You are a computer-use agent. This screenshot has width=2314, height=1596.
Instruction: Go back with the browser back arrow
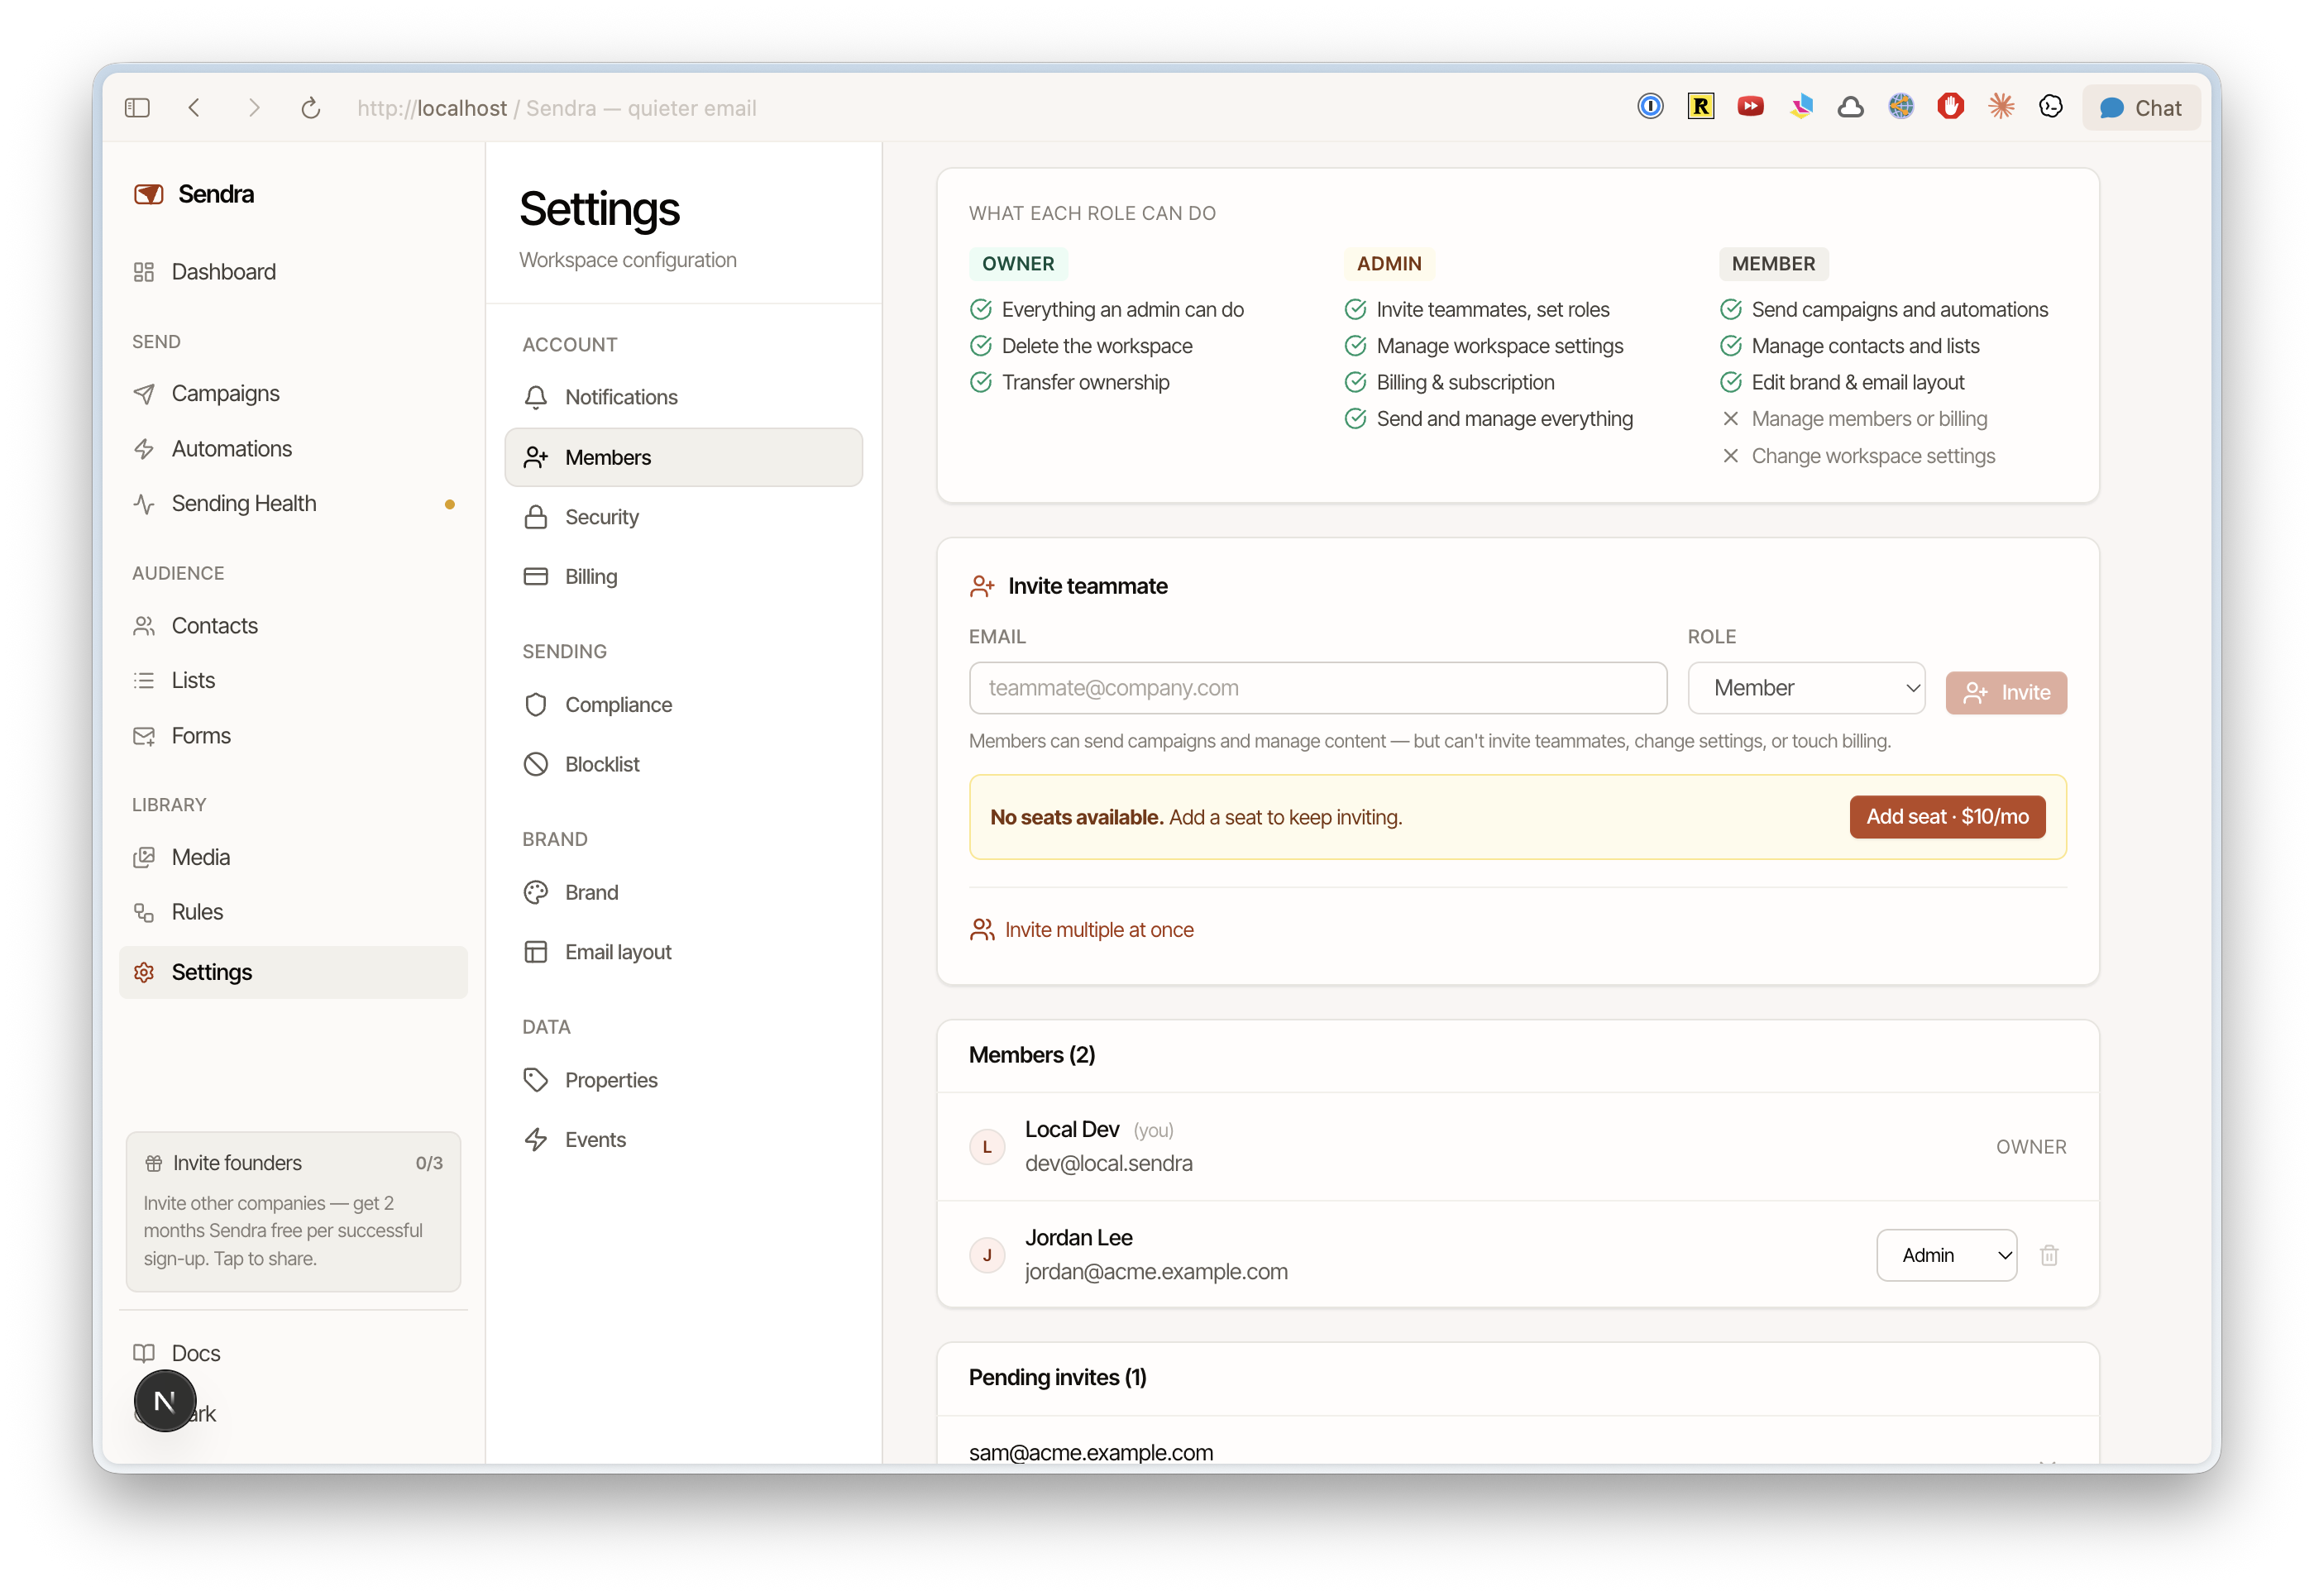[x=194, y=108]
